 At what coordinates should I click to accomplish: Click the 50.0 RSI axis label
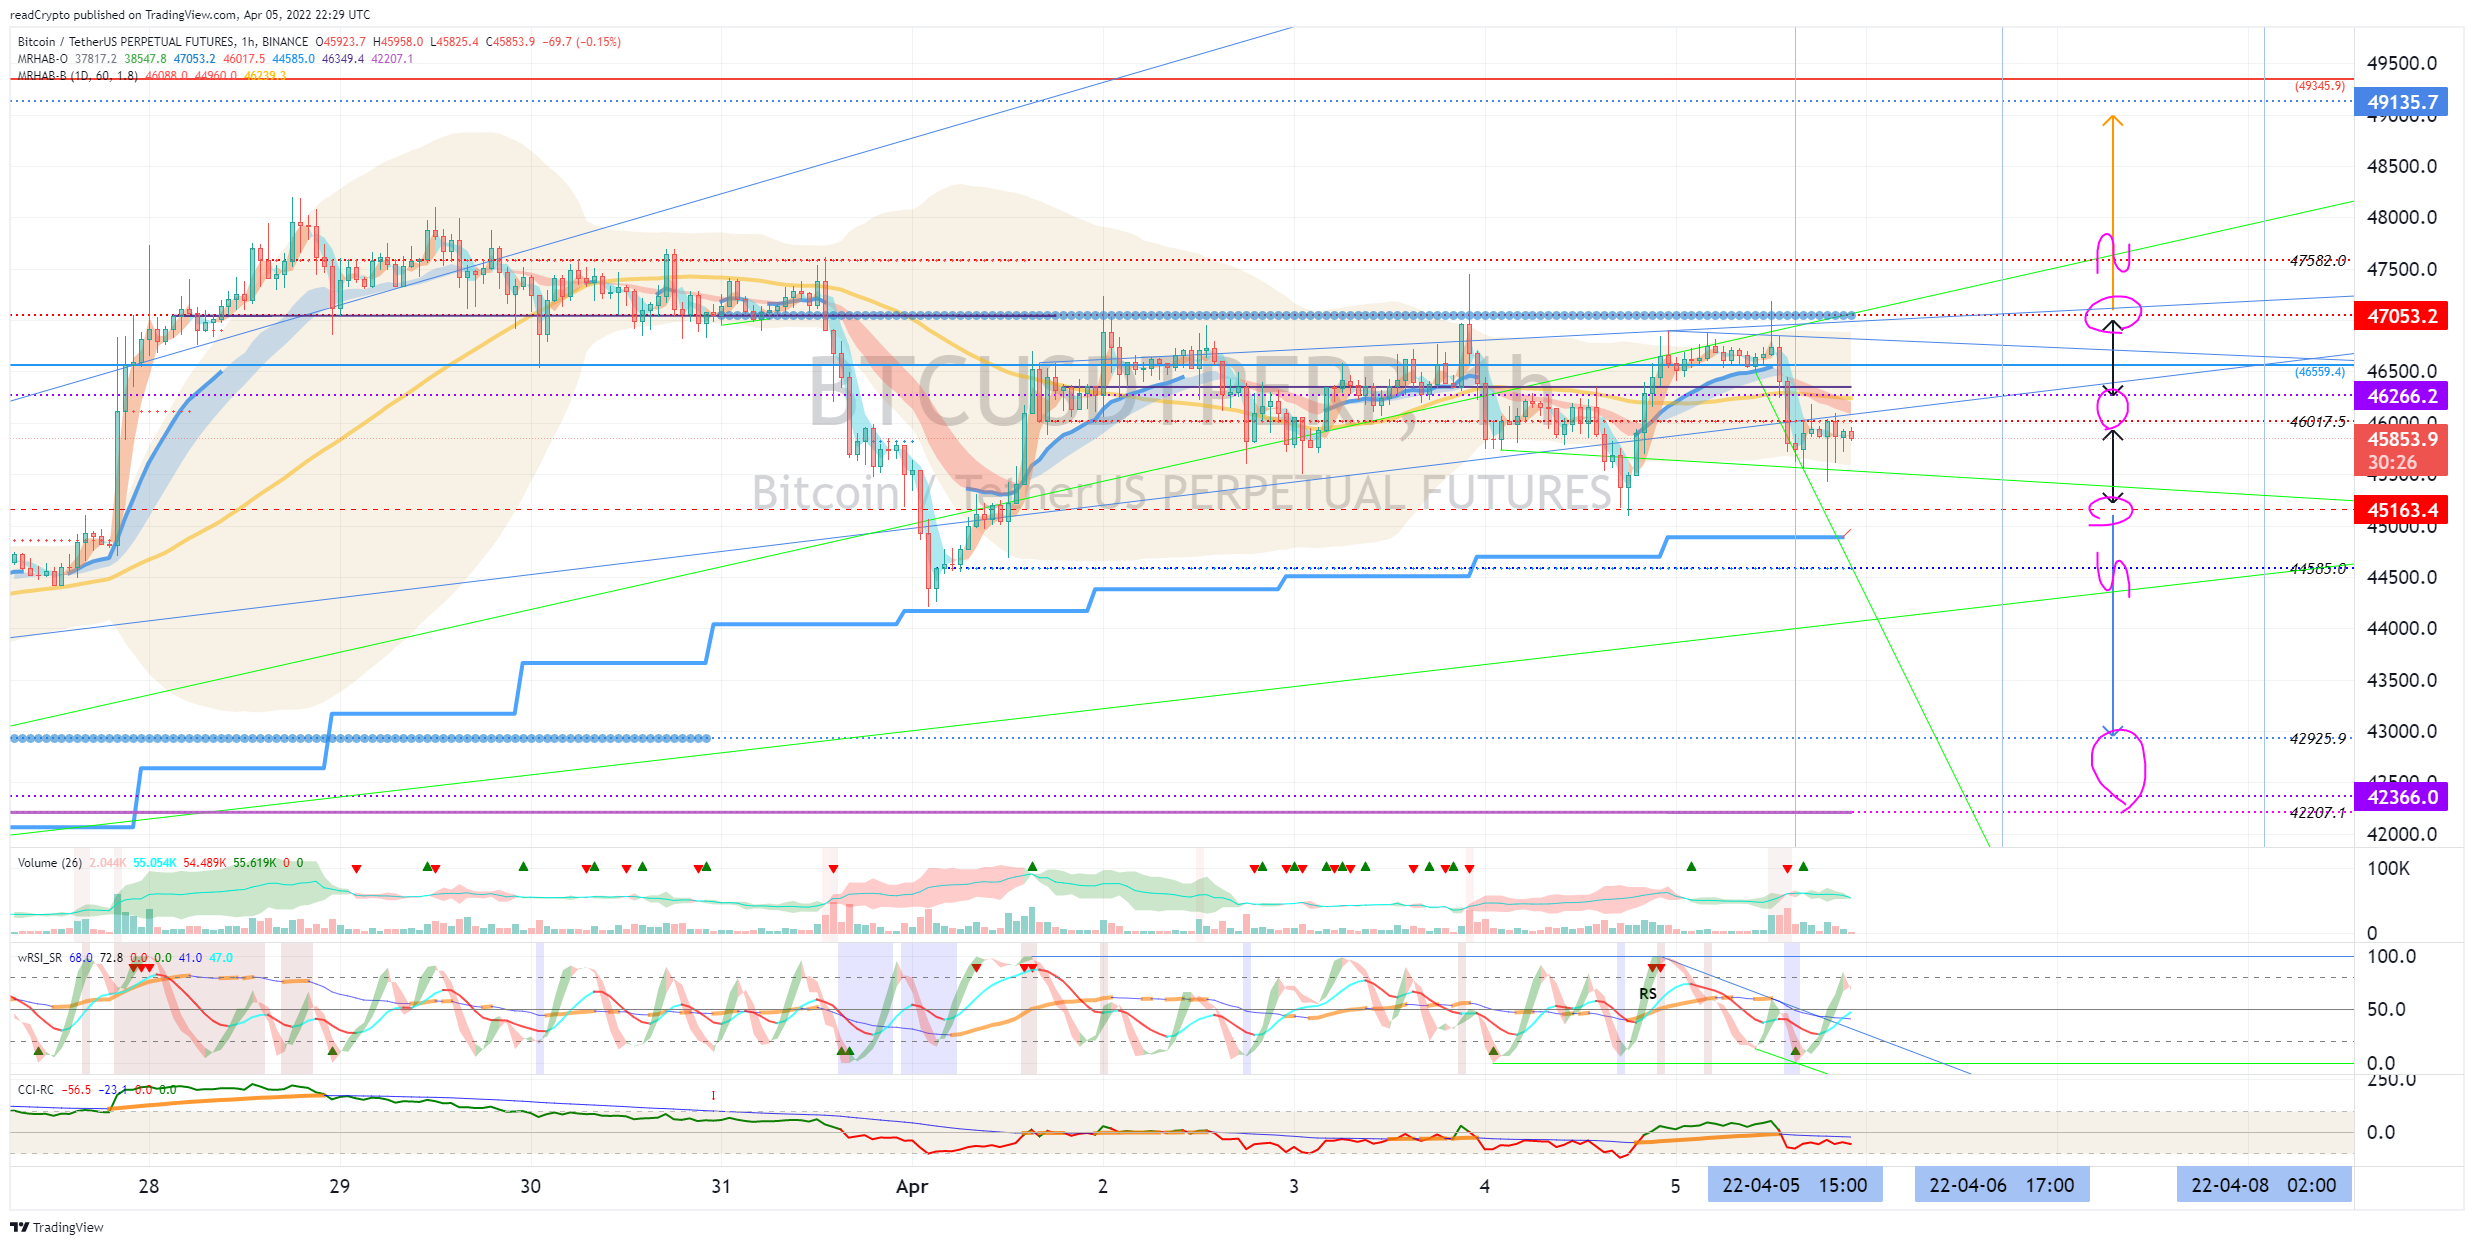pyautogui.click(x=2386, y=1009)
